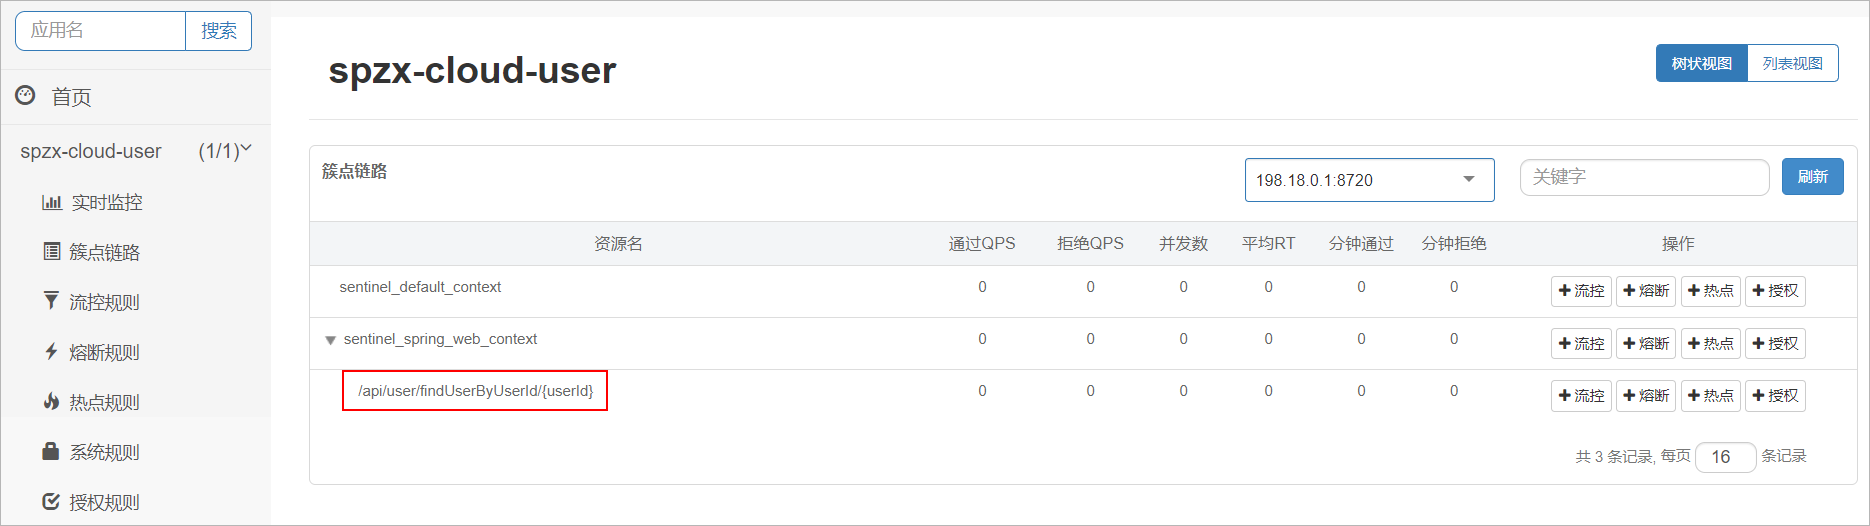This screenshot has width=1870, height=526.
Task: Add 熔断 rule for findUserByUserId resource
Action: [x=1646, y=396]
